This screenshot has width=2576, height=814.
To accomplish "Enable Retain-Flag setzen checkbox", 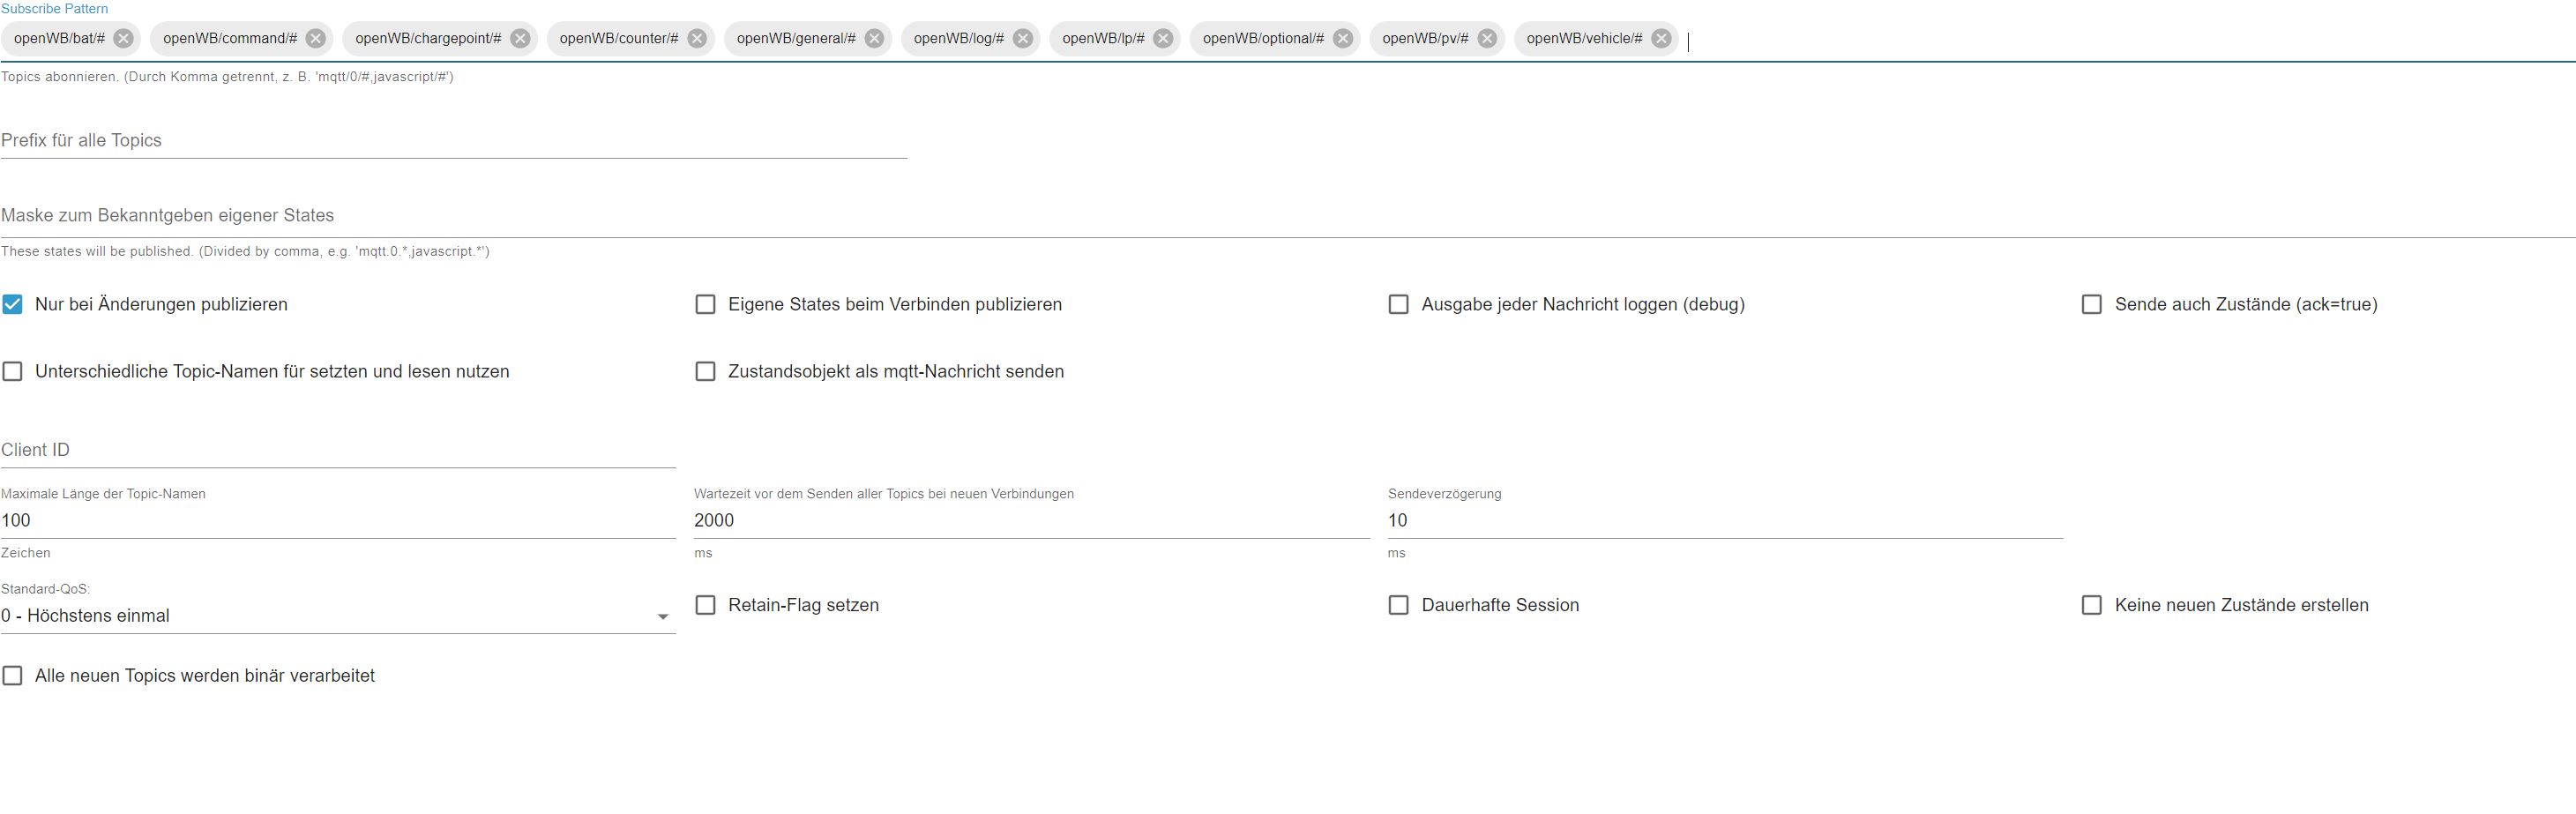I will (705, 605).
